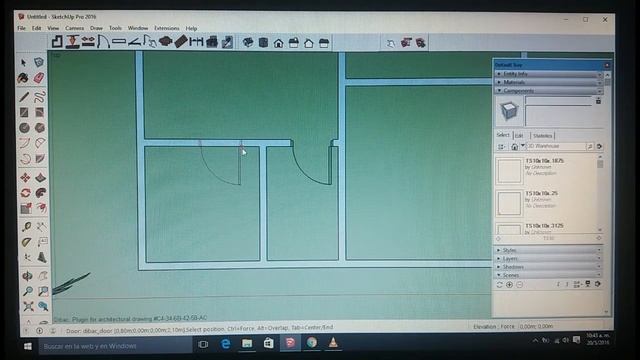The image size is (640, 360).
Task: Choose the Line pencil tool
Action: pyautogui.click(x=24, y=97)
